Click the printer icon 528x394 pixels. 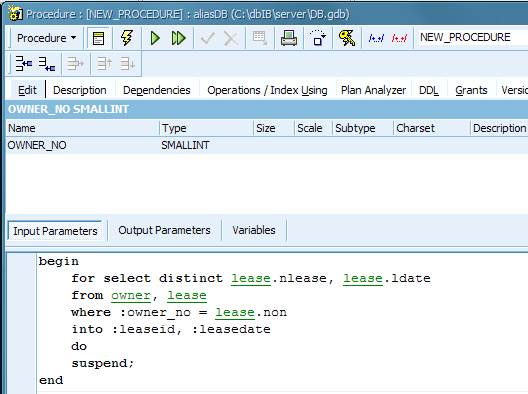[289, 38]
